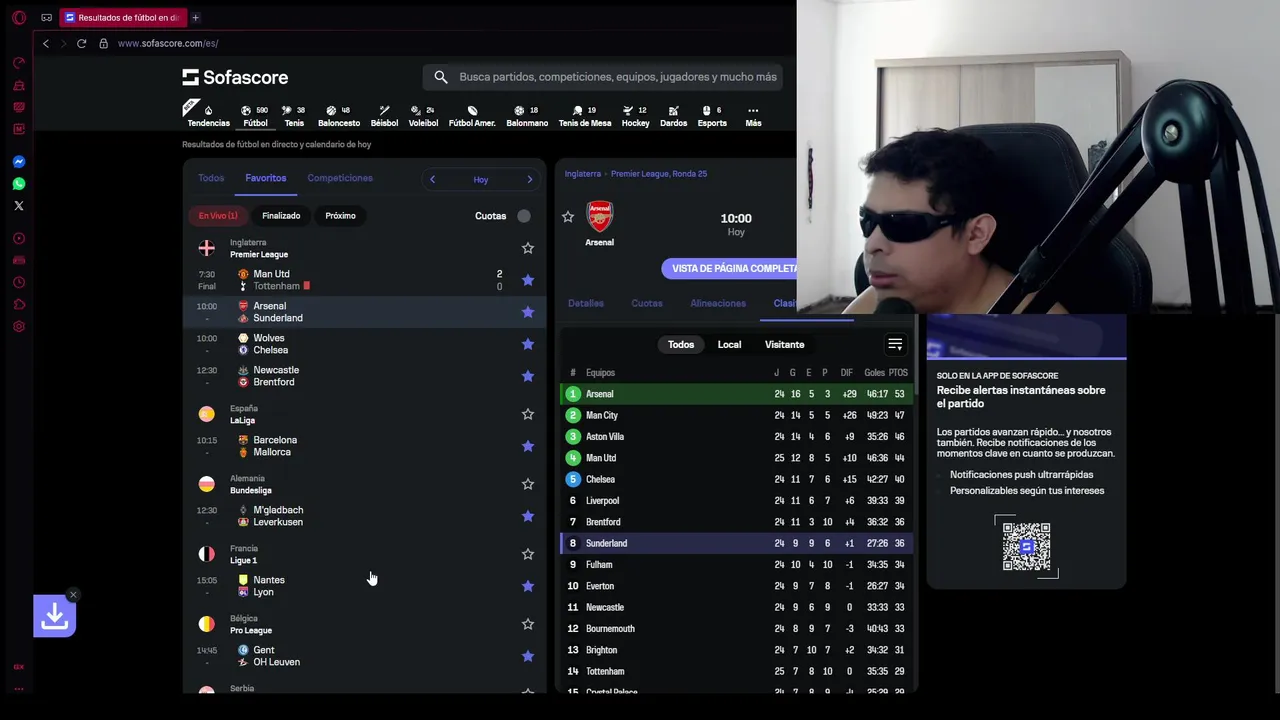Switch to the Competiciones tab

pos(340,178)
